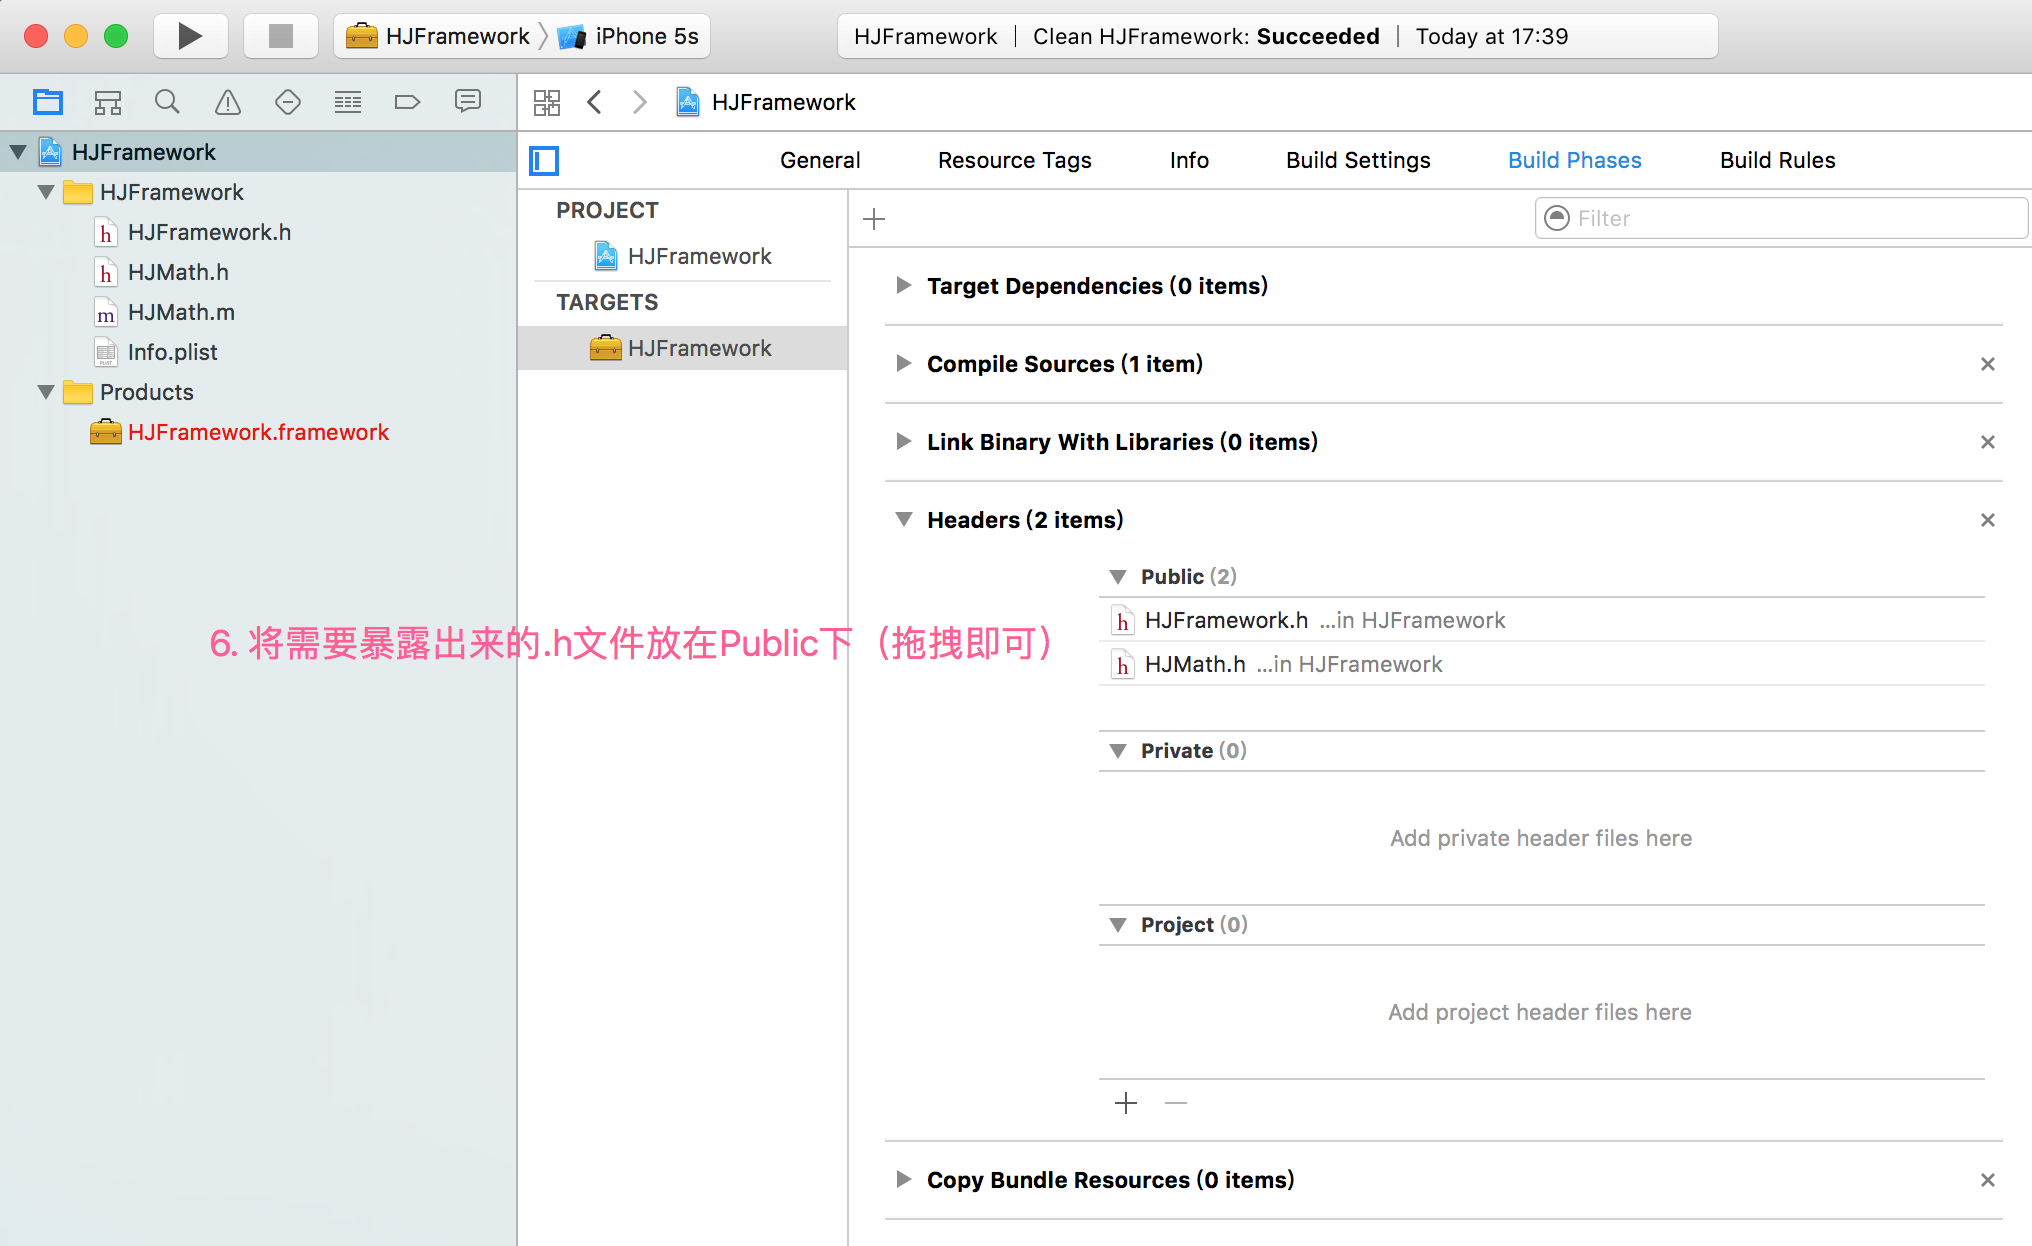Open the Debug navigator icon
Screen dimensions: 2032x1246
pyautogui.click(x=348, y=102)
